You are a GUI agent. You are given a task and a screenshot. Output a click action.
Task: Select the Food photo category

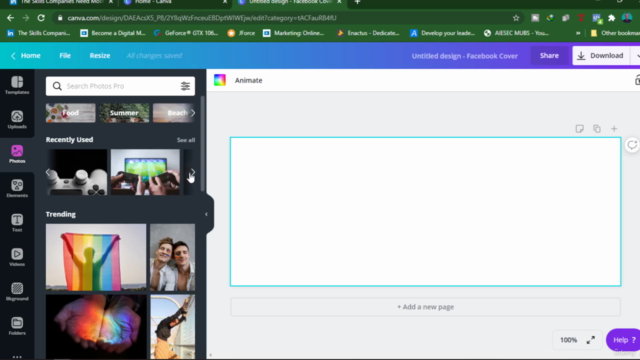71,113
